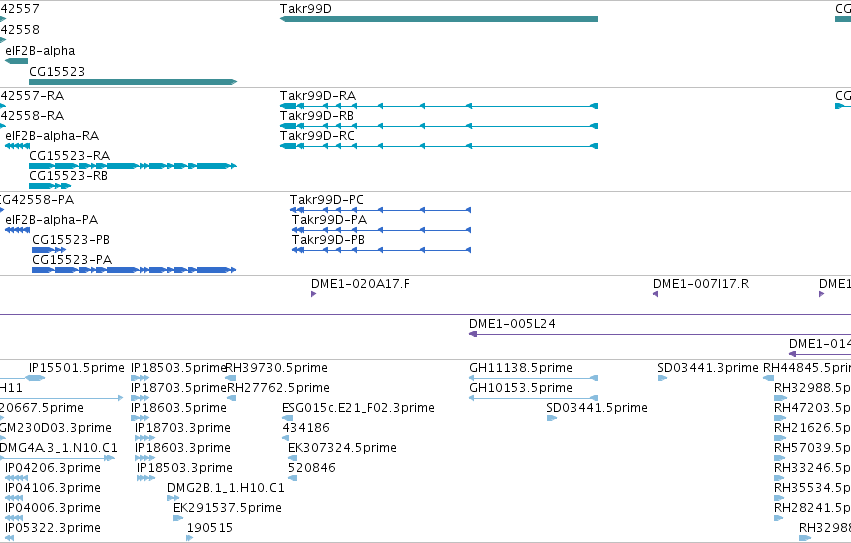
Task: Select the Takr99D gene bar
Action: (439, 19)
